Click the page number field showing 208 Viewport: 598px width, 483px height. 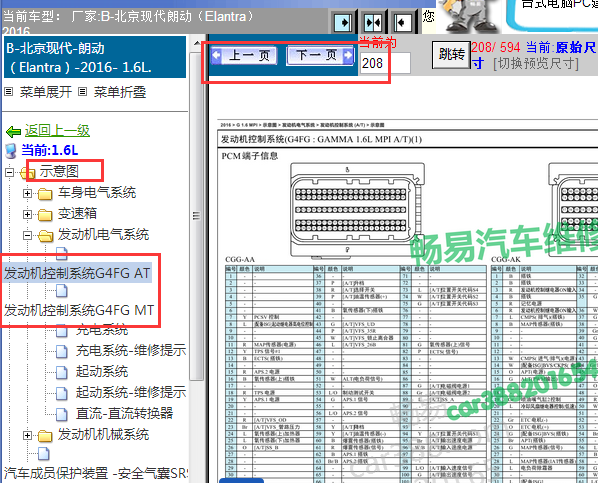tap(385, 63)
